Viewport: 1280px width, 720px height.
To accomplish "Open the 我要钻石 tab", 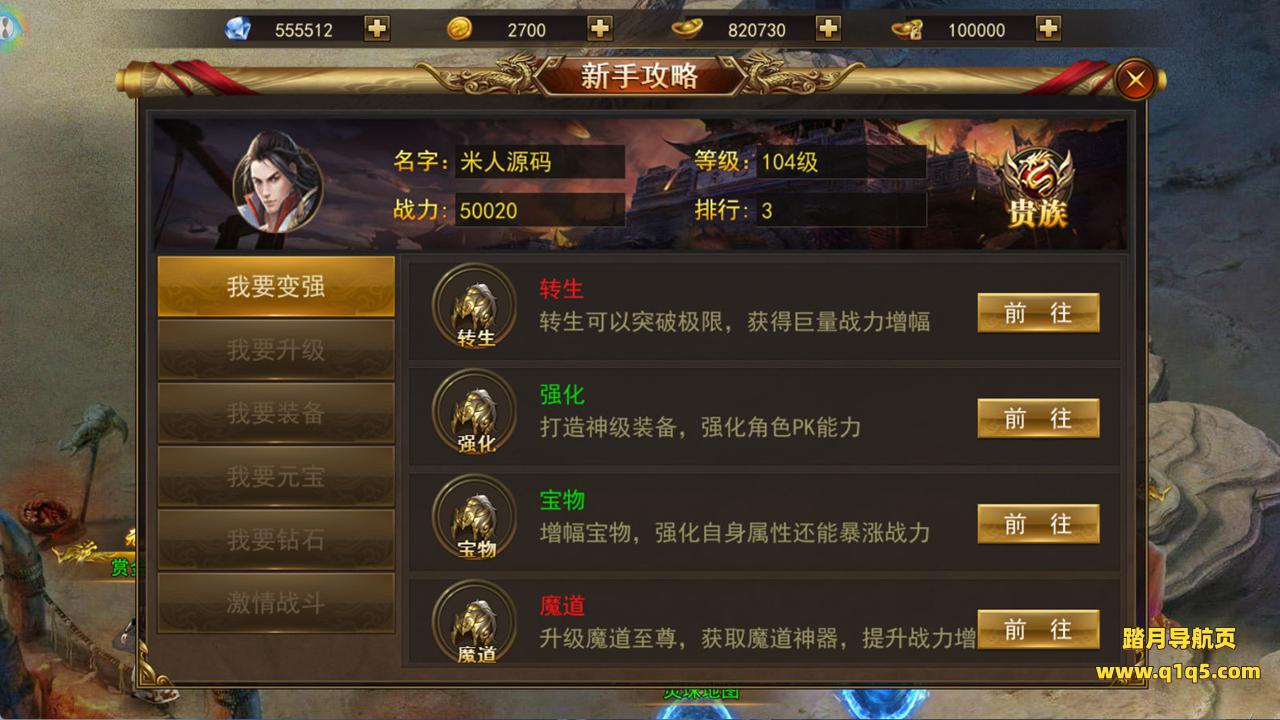I will [276, 539].
